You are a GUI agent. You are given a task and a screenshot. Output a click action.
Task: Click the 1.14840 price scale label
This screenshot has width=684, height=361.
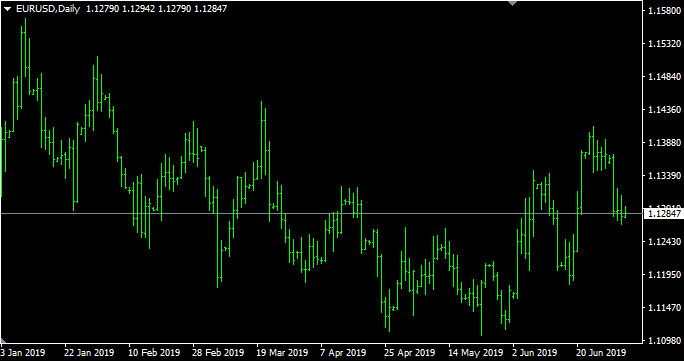click(665, 76)
